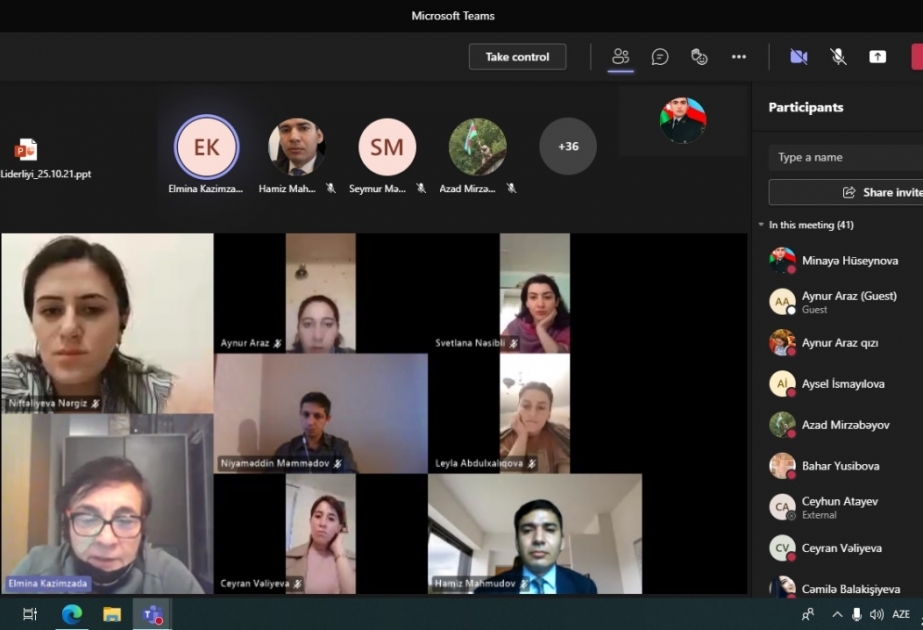The image size is (923, 630).
Task: Open the reactions icon in toolbar
Action: (699, 57)
